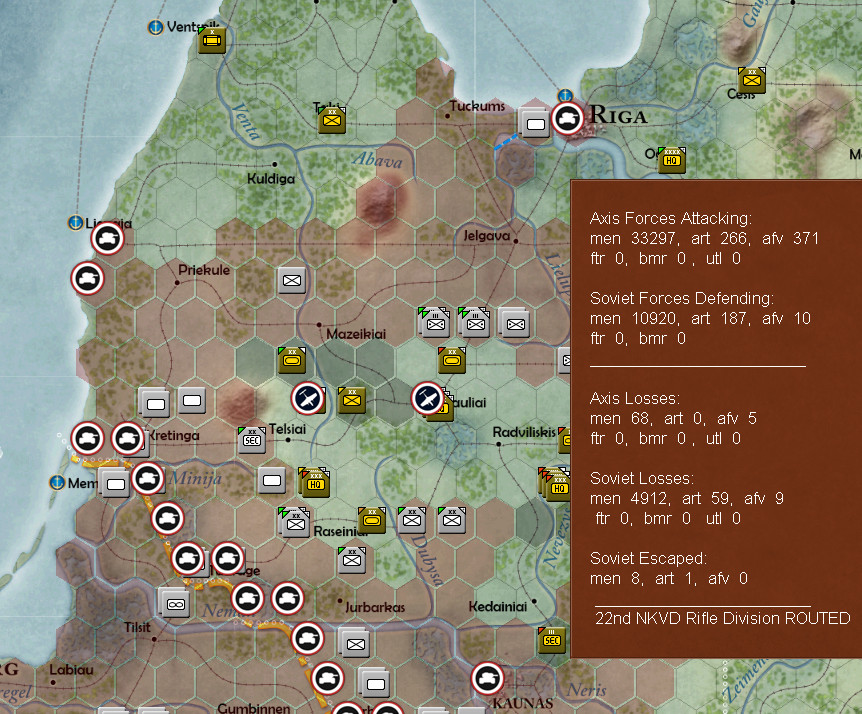Select the stacked infantry division west of Raseiniai
This screenshot has height=714, width=862.
point(295,522)
